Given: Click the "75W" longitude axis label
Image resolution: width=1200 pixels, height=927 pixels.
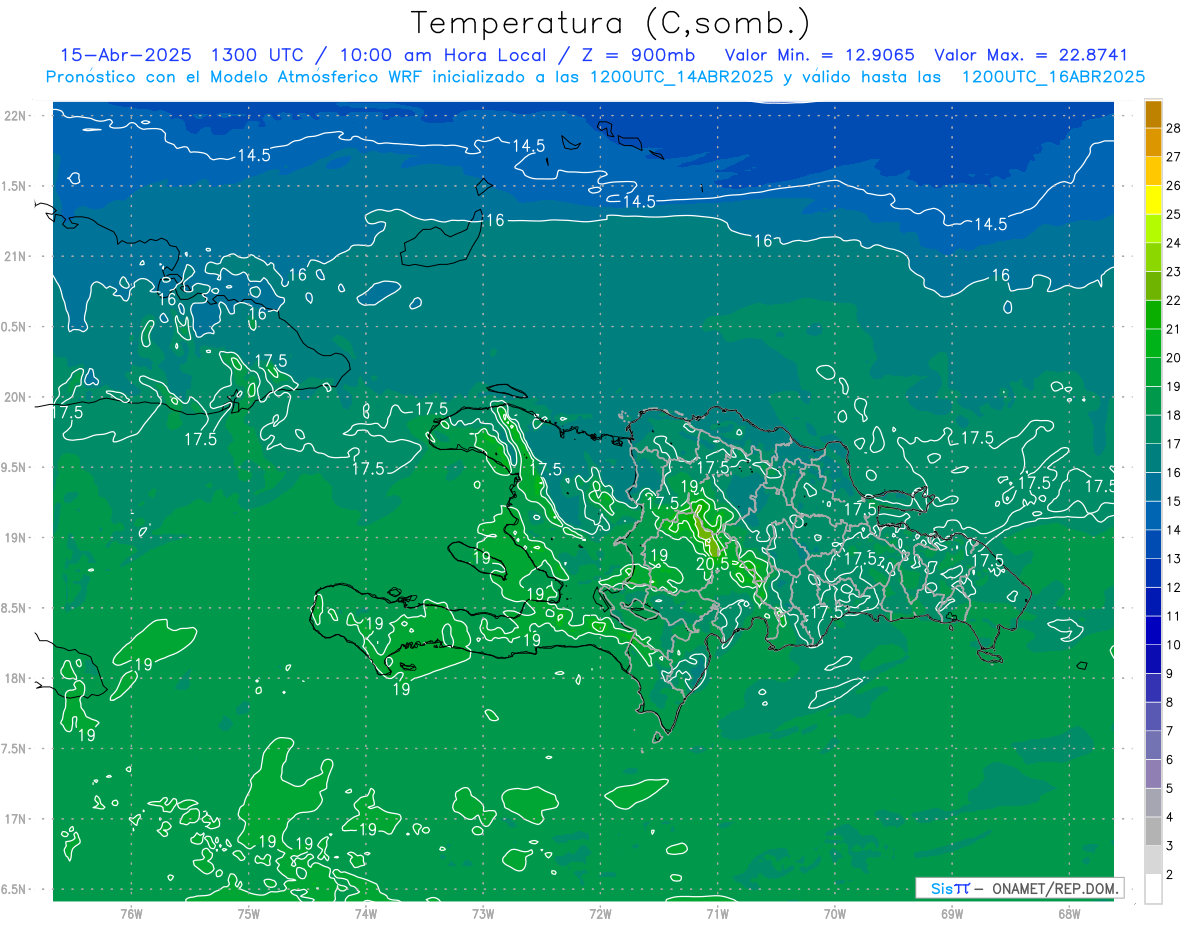Looking at the screenshot, I should pos(248,913).
